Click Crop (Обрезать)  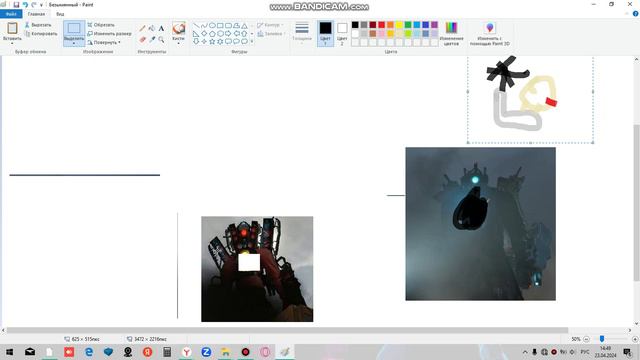pyautogui.click(x=101, y=25)
